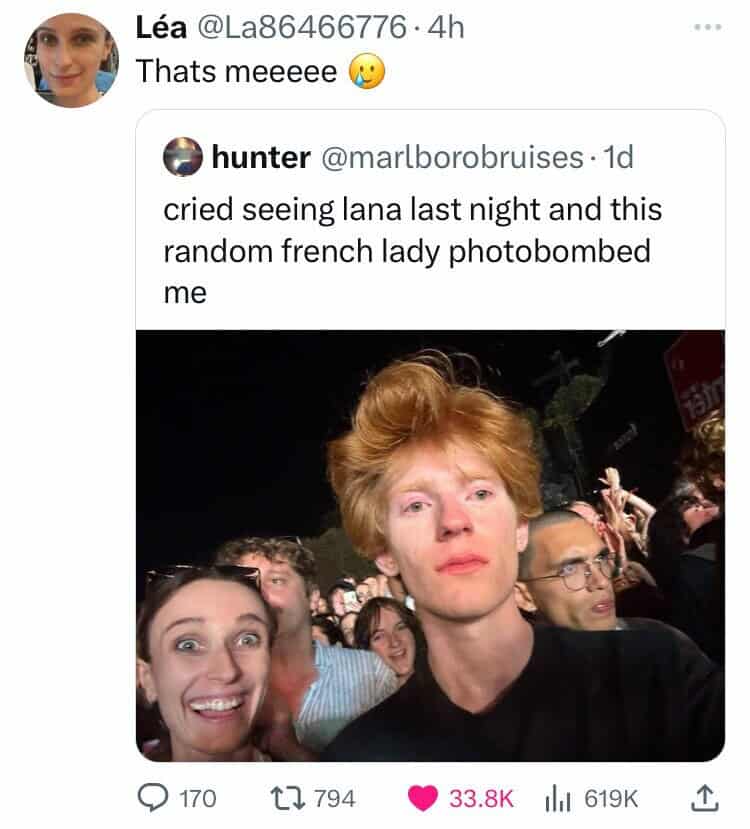Click the 794 retweets count

(x=335, y=798)
